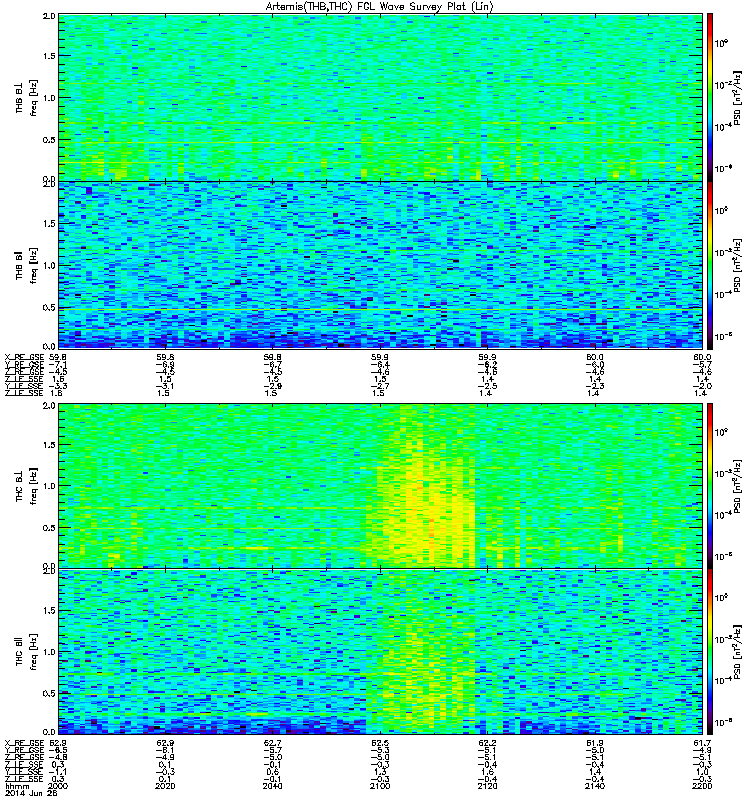Click the 2040 time label on the bottom axis
The height and width of the screenshot is (800, 750).
(x=272, y=786)
